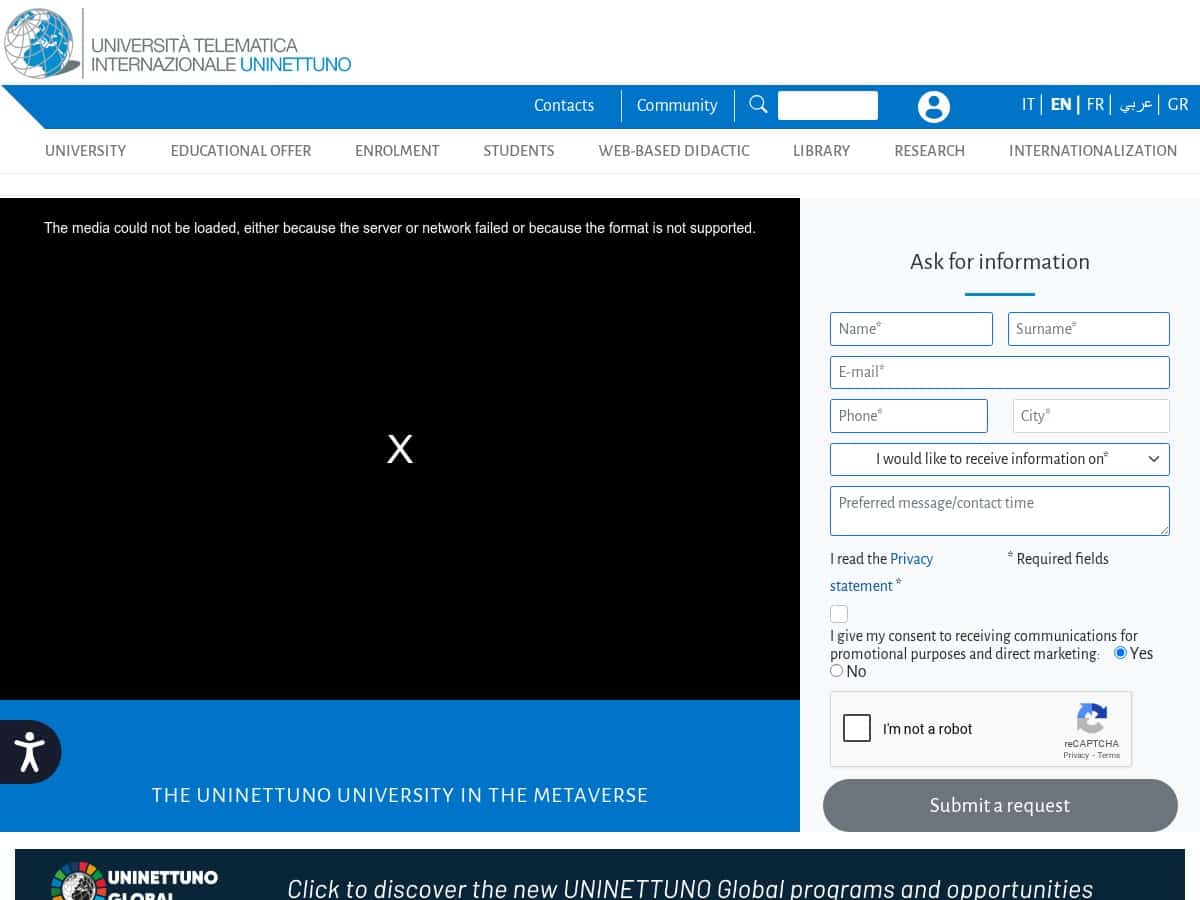The height and width of the screenshot is (900, 1200).
Task: Open 'I would like to receive information on' dropdown
Action: pos(1000,459)
